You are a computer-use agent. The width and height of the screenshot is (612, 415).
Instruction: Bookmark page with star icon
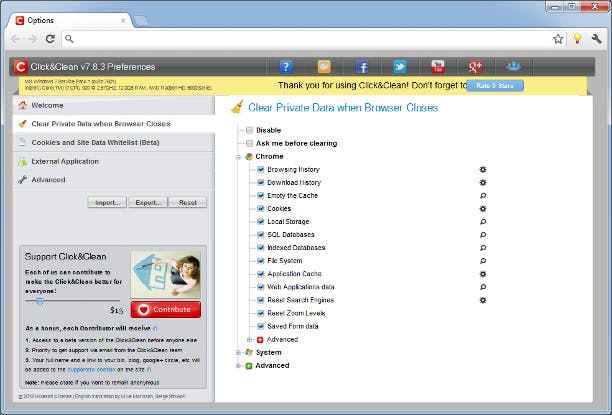pyautogui.click(x=558, y=39)
